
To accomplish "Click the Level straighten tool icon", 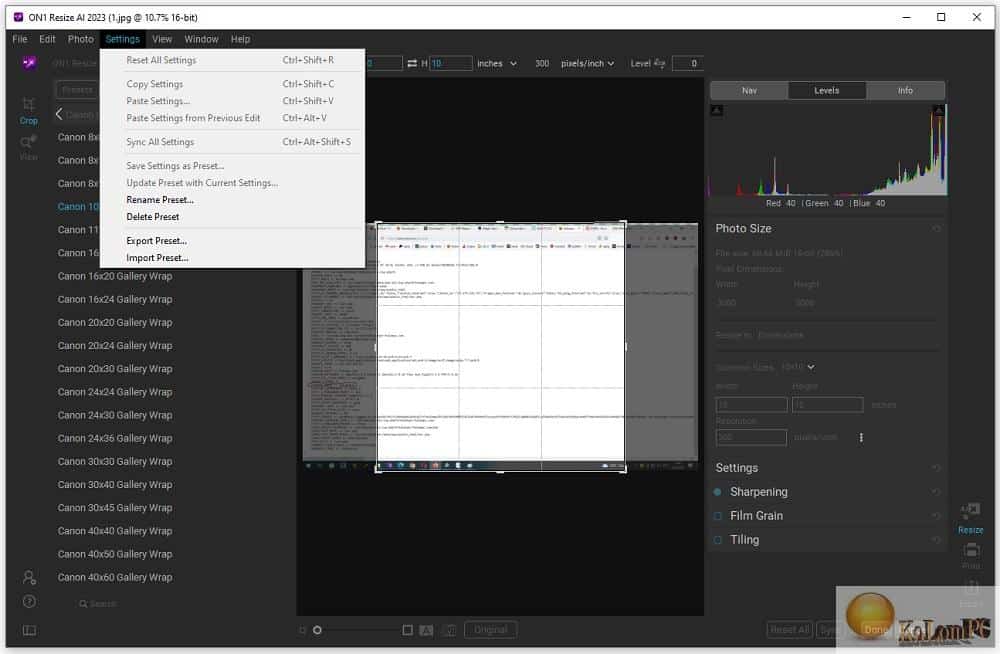I will tap(659, 63).
